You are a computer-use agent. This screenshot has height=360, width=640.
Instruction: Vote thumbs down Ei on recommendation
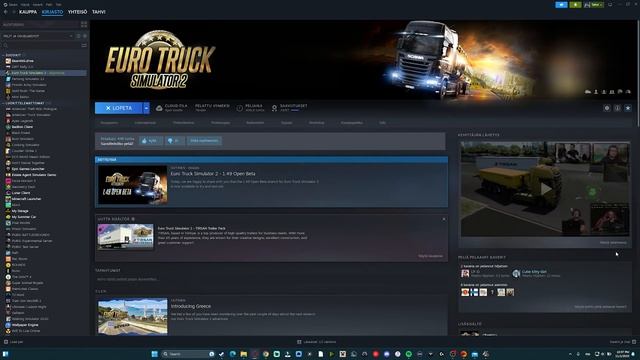174,140
